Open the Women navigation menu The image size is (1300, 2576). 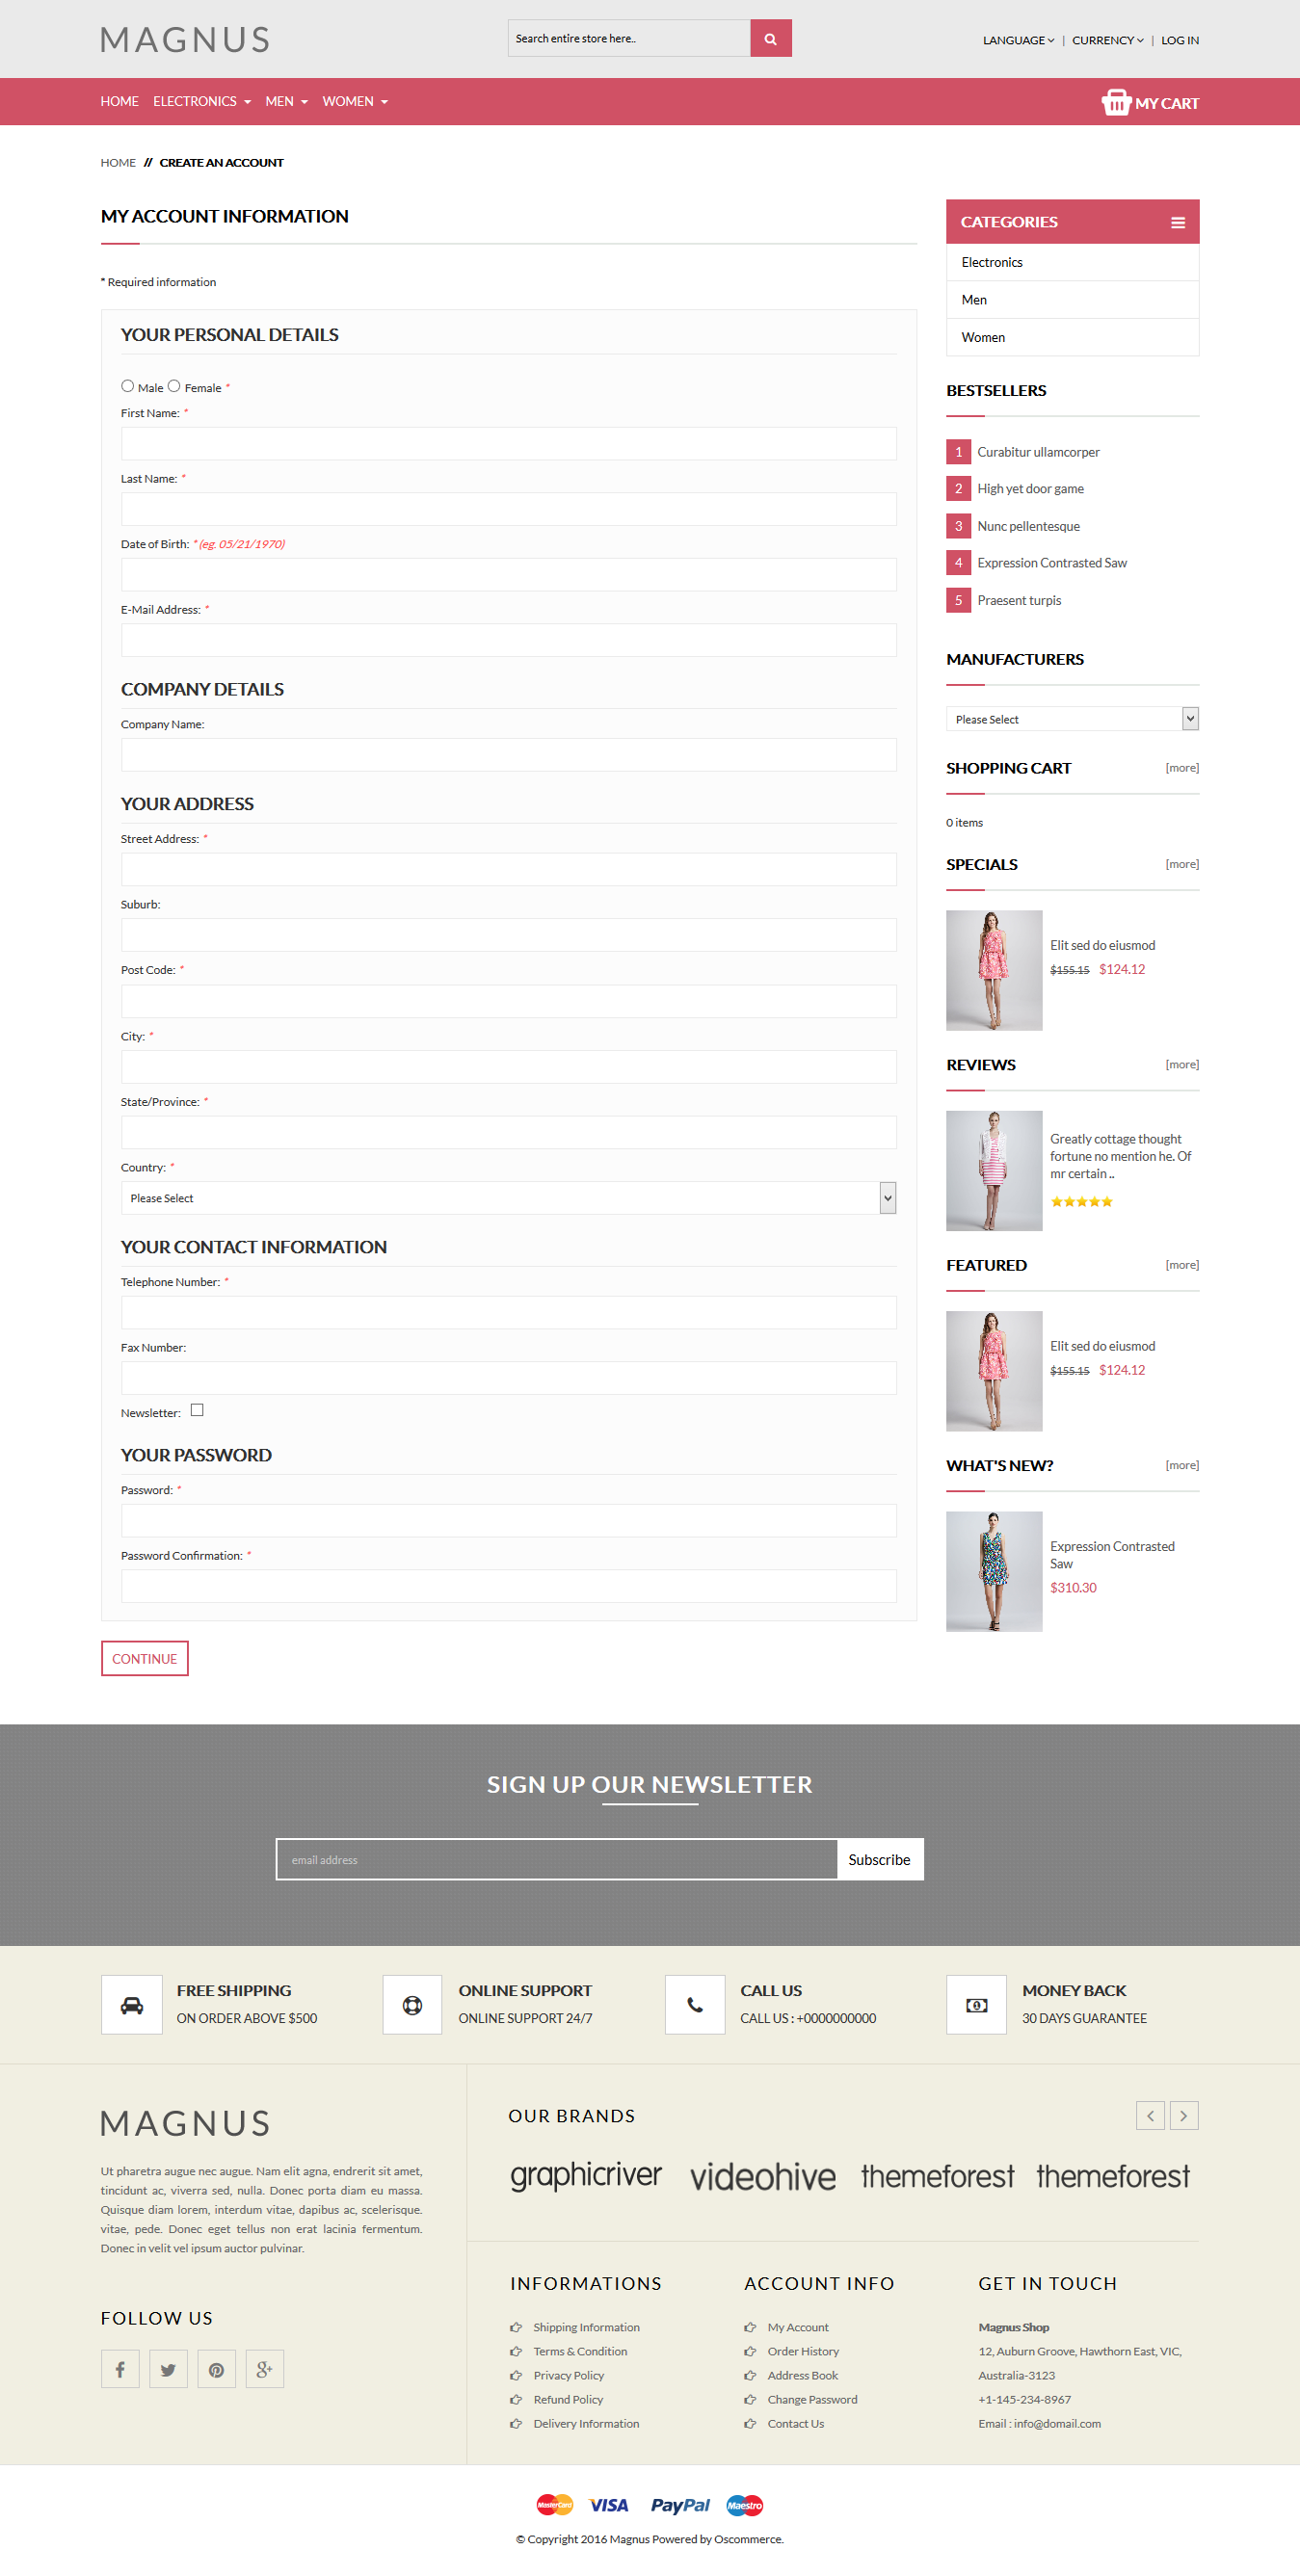pos(354,102)
